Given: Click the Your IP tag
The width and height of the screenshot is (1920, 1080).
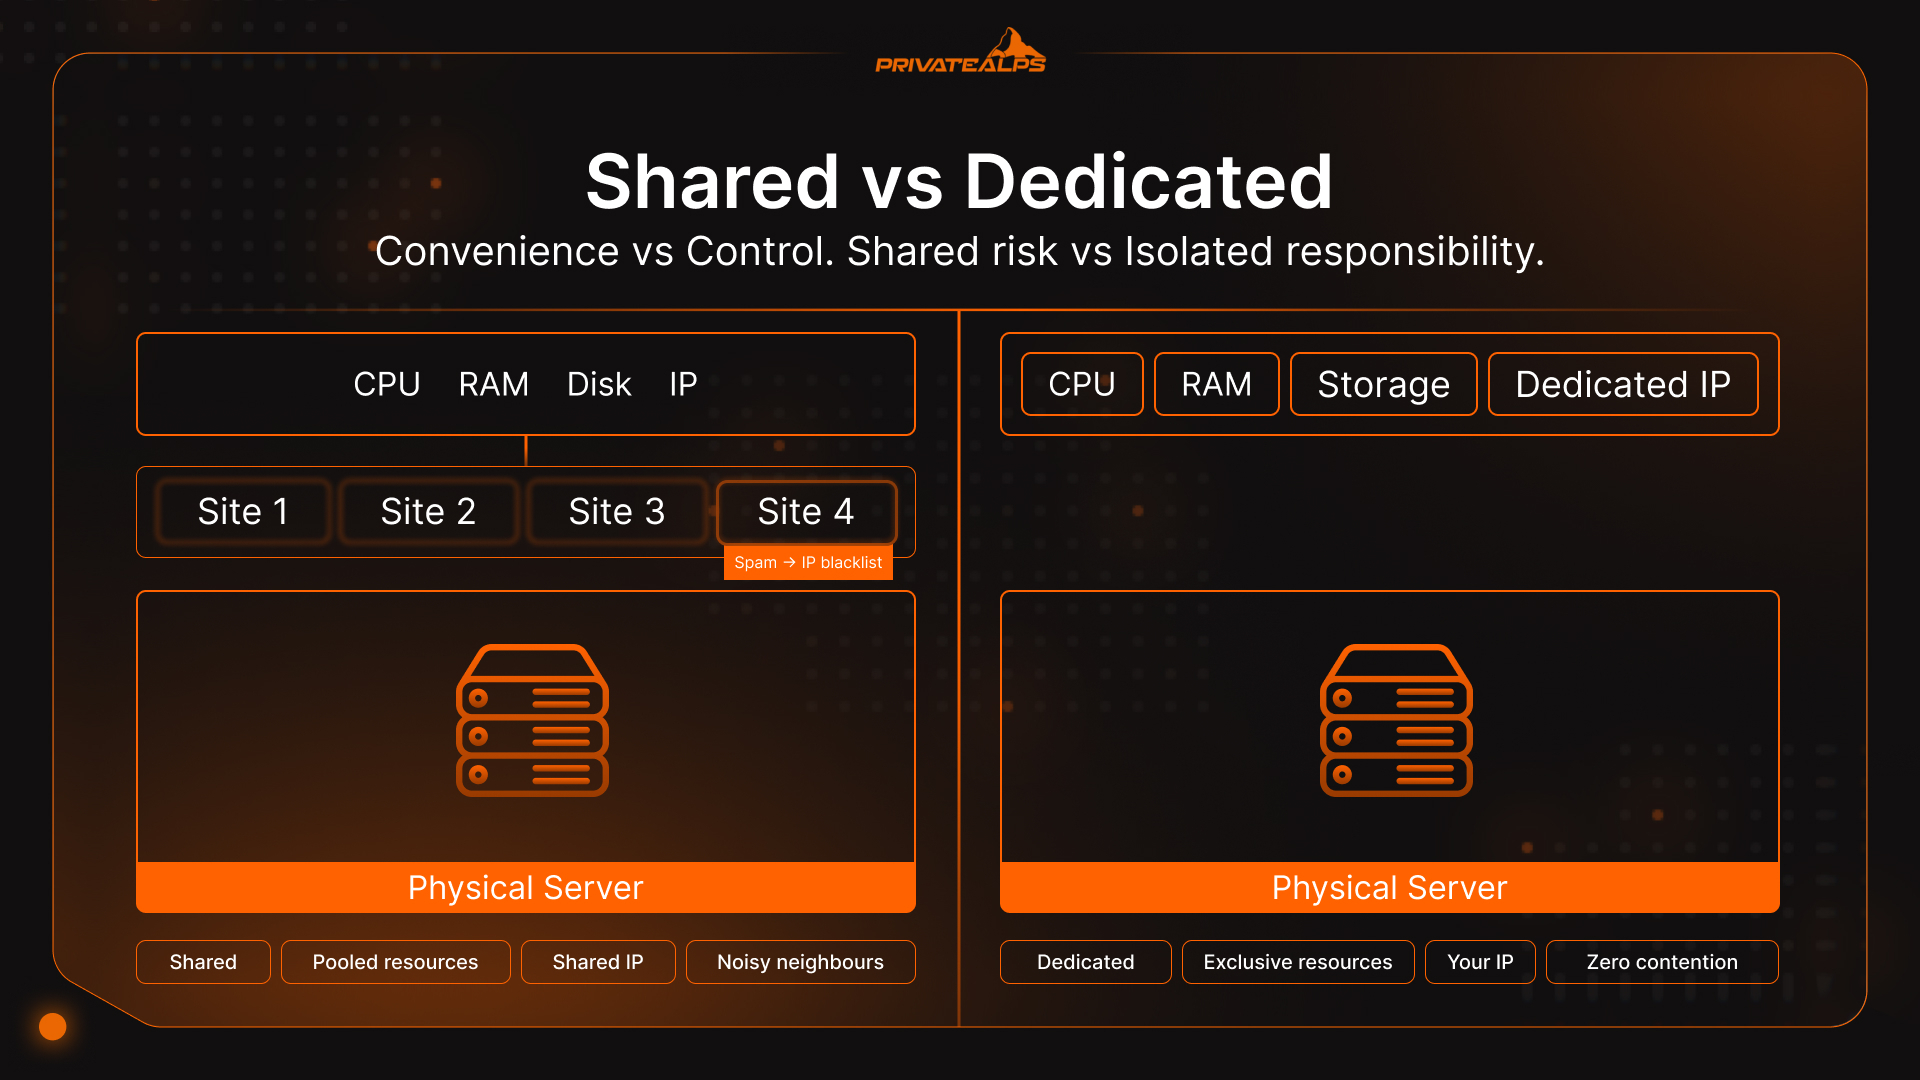Looking at the screenshot, I should pos(1480,962).
